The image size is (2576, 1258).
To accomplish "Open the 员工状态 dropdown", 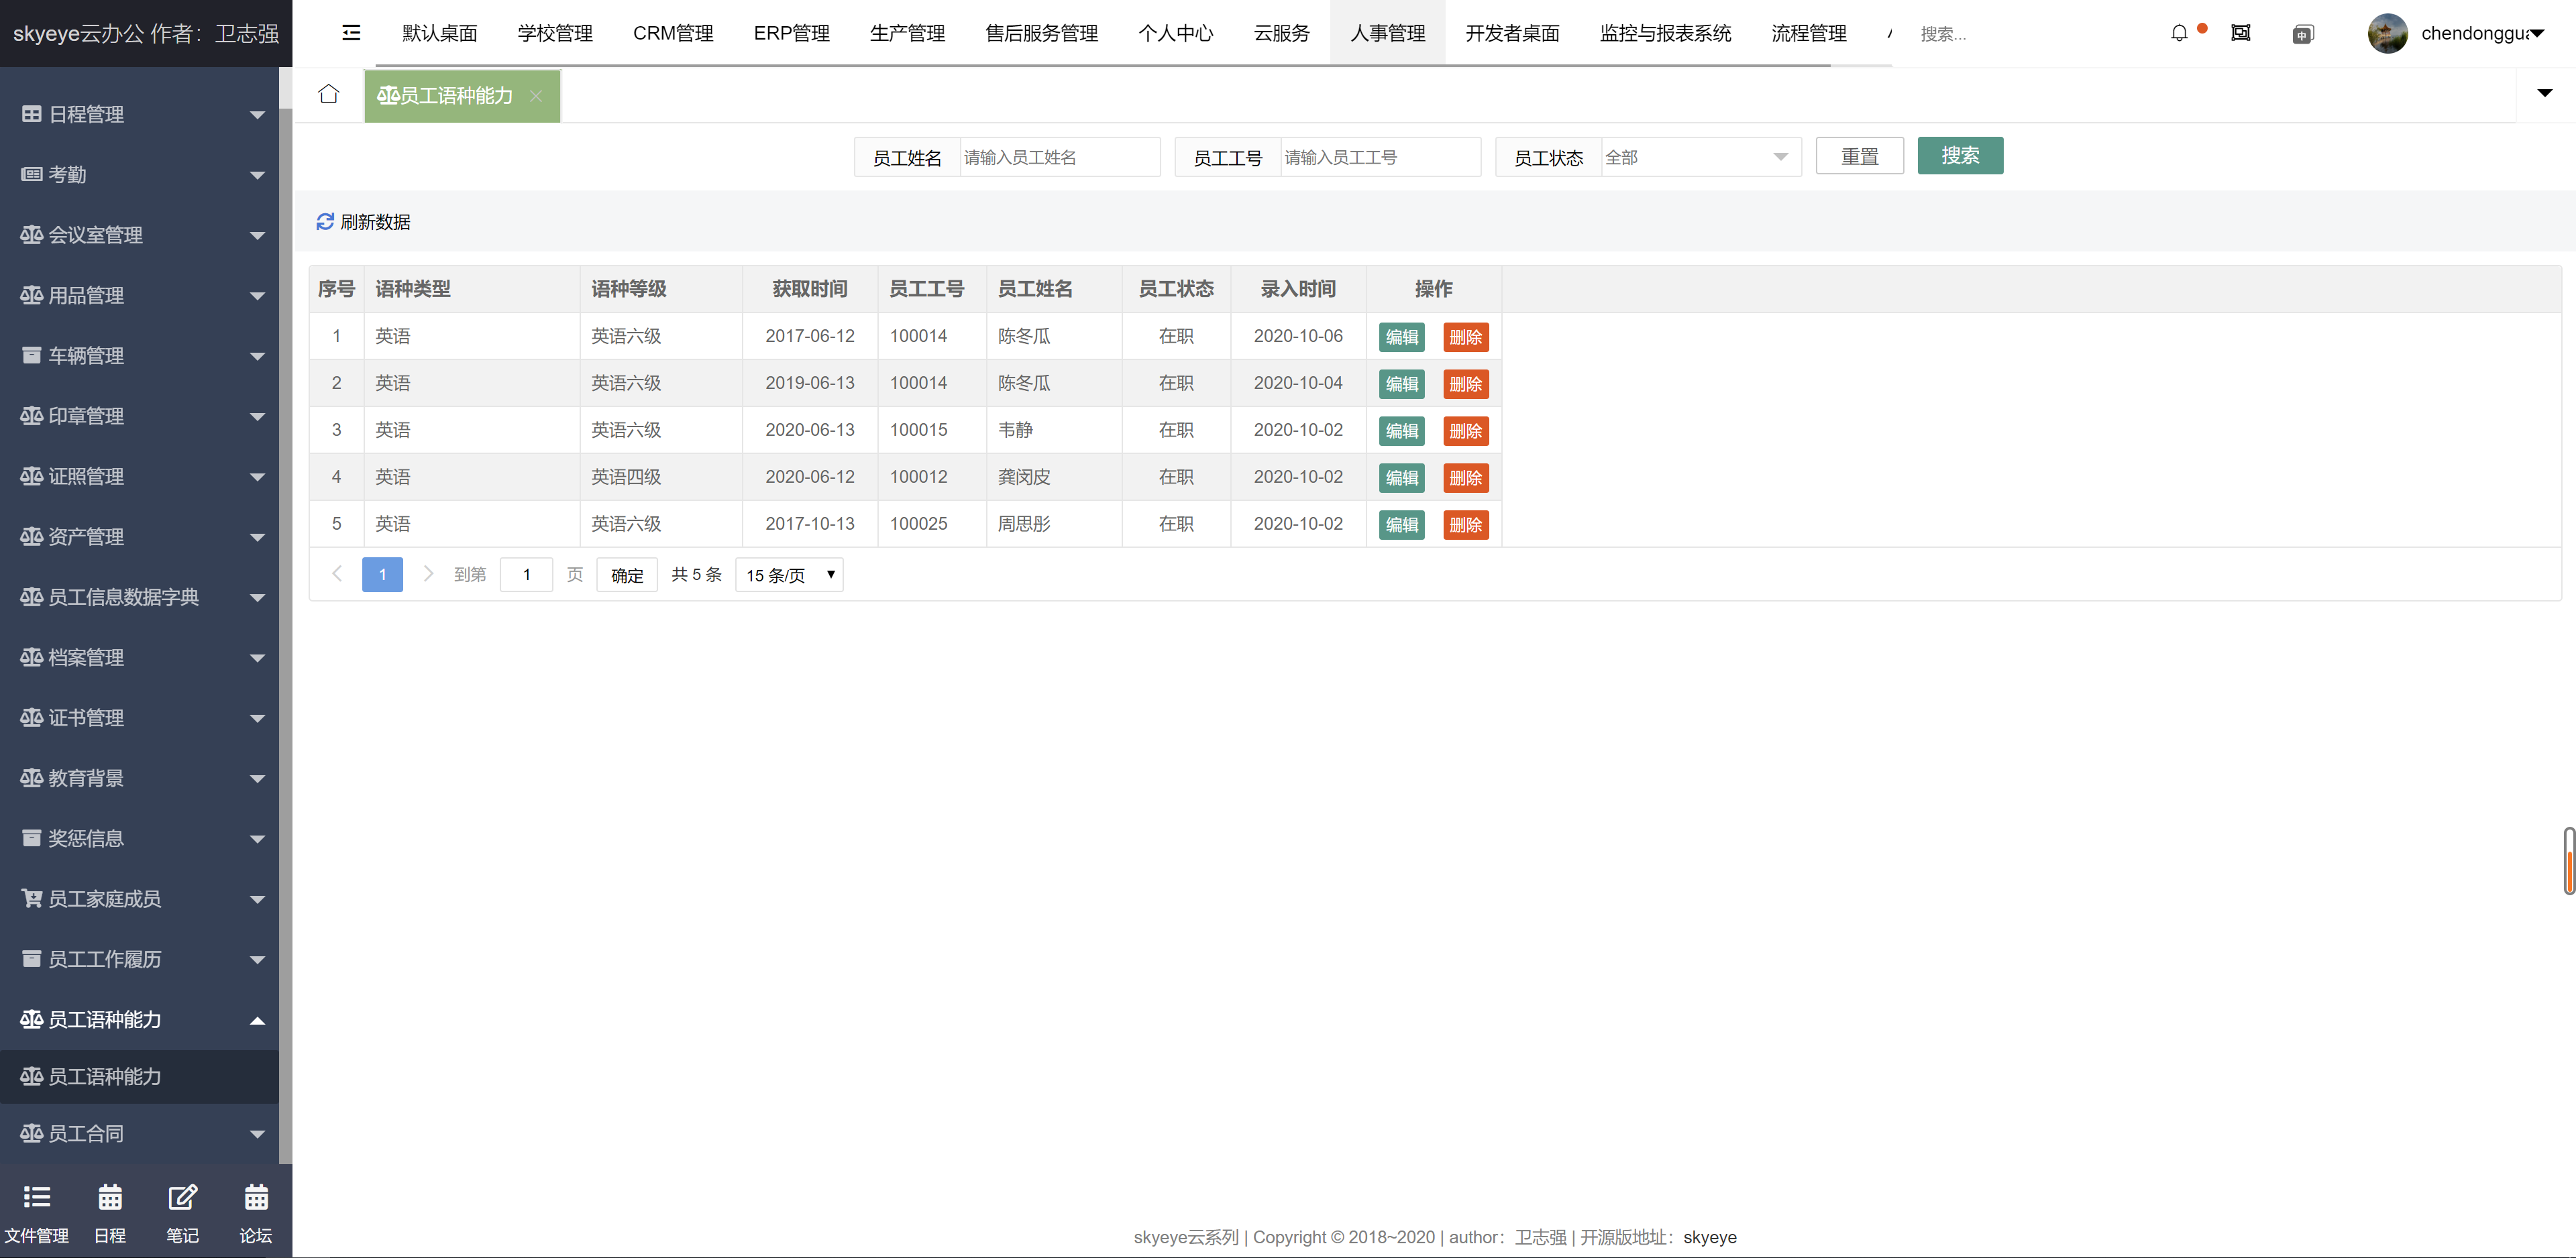I will click(1700, 157).
